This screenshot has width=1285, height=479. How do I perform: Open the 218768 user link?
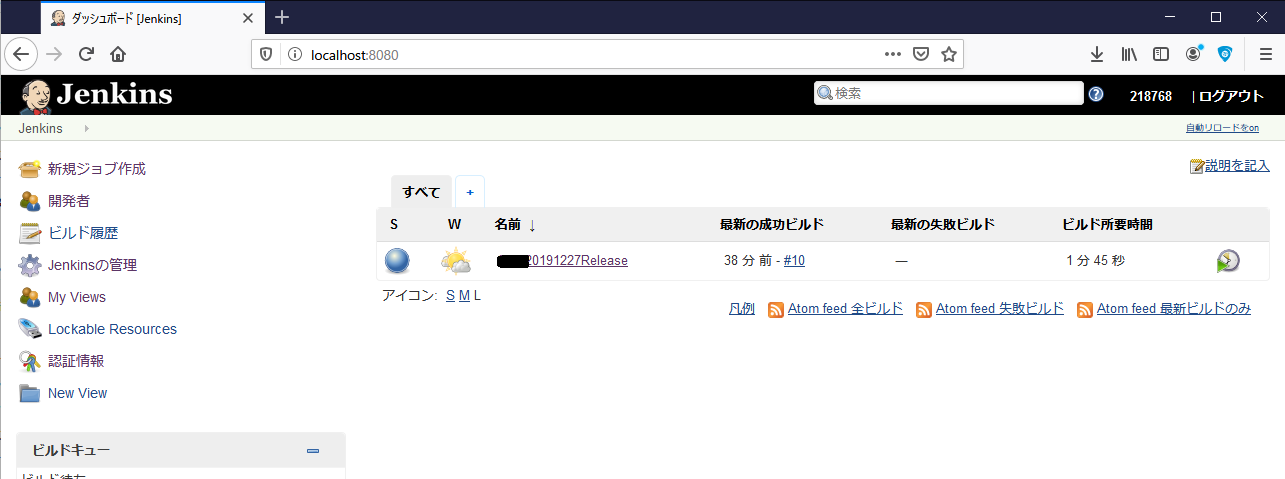tap(1151, 96)
